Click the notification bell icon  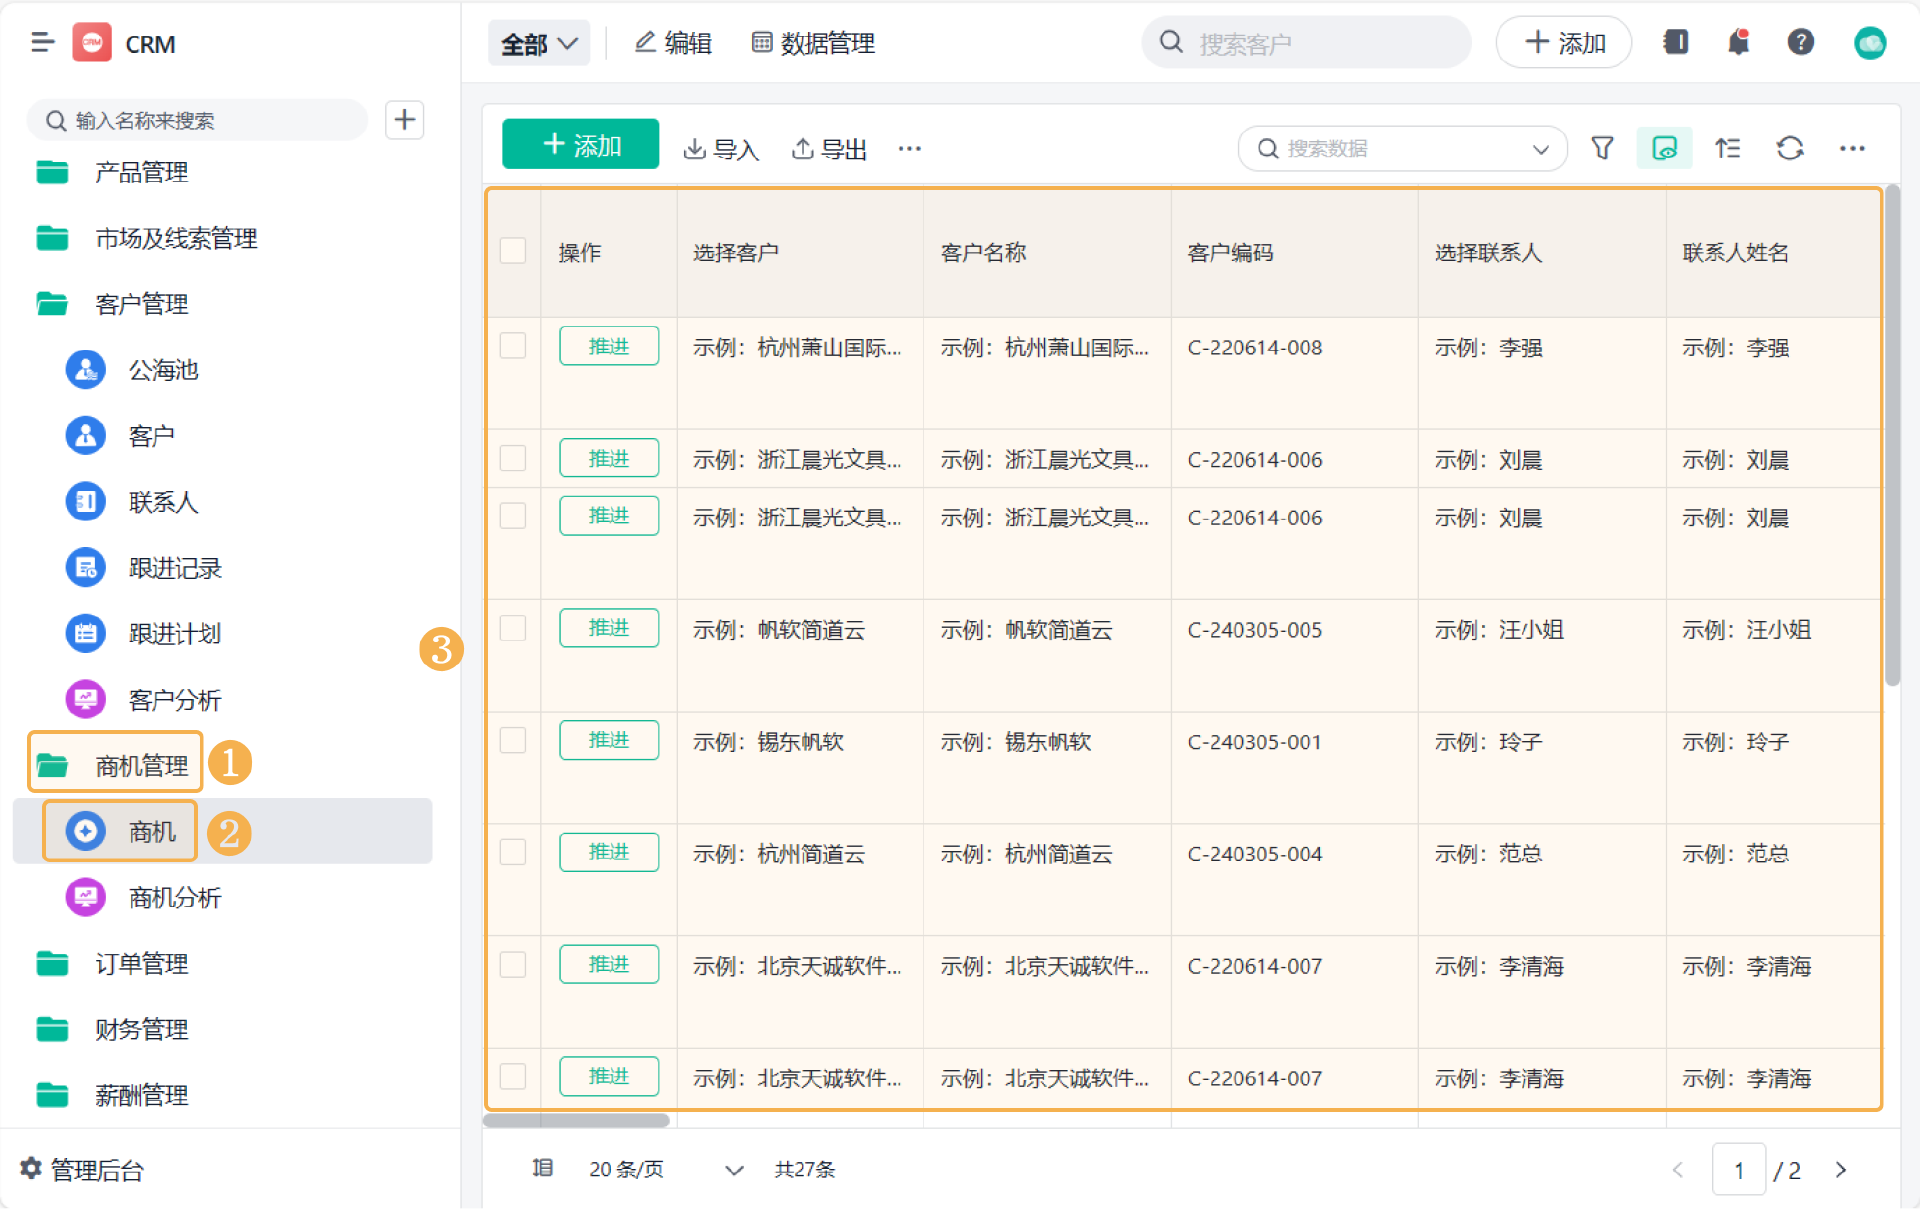tap(1738, 43)
